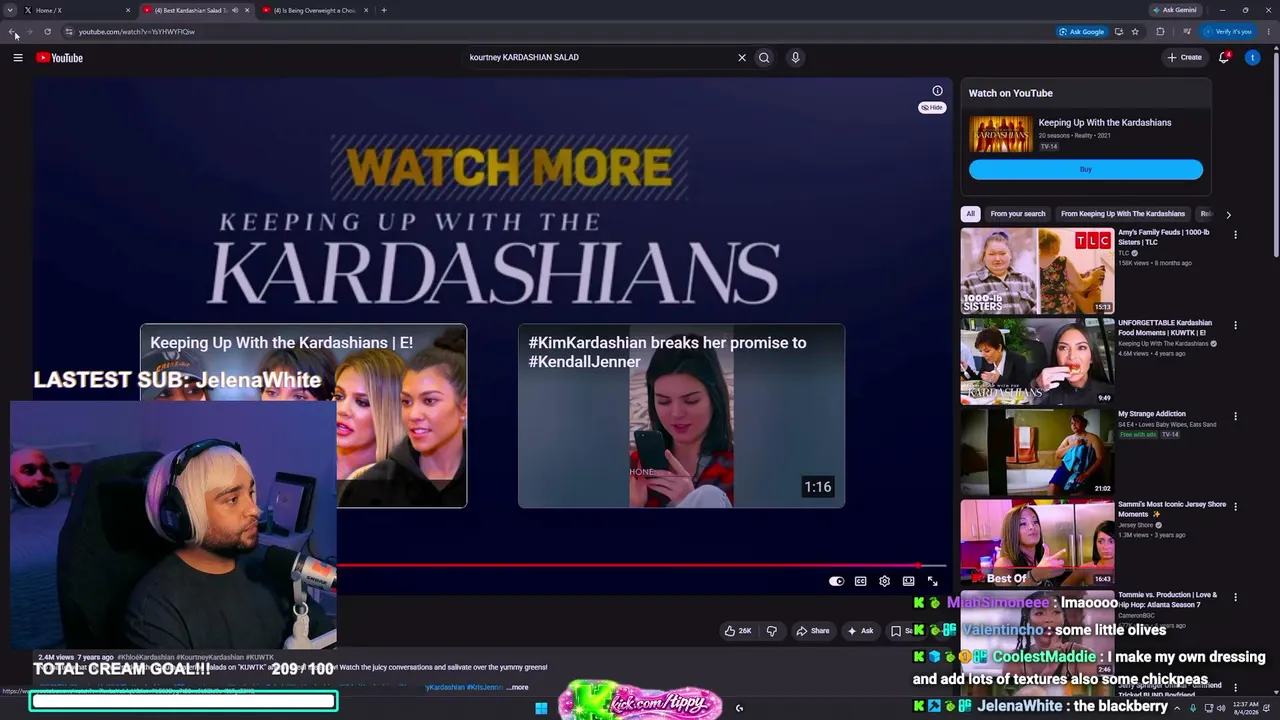The image size is (1280, 720).
Task: Show video info card icon
Action: click(x=937, y=91)
